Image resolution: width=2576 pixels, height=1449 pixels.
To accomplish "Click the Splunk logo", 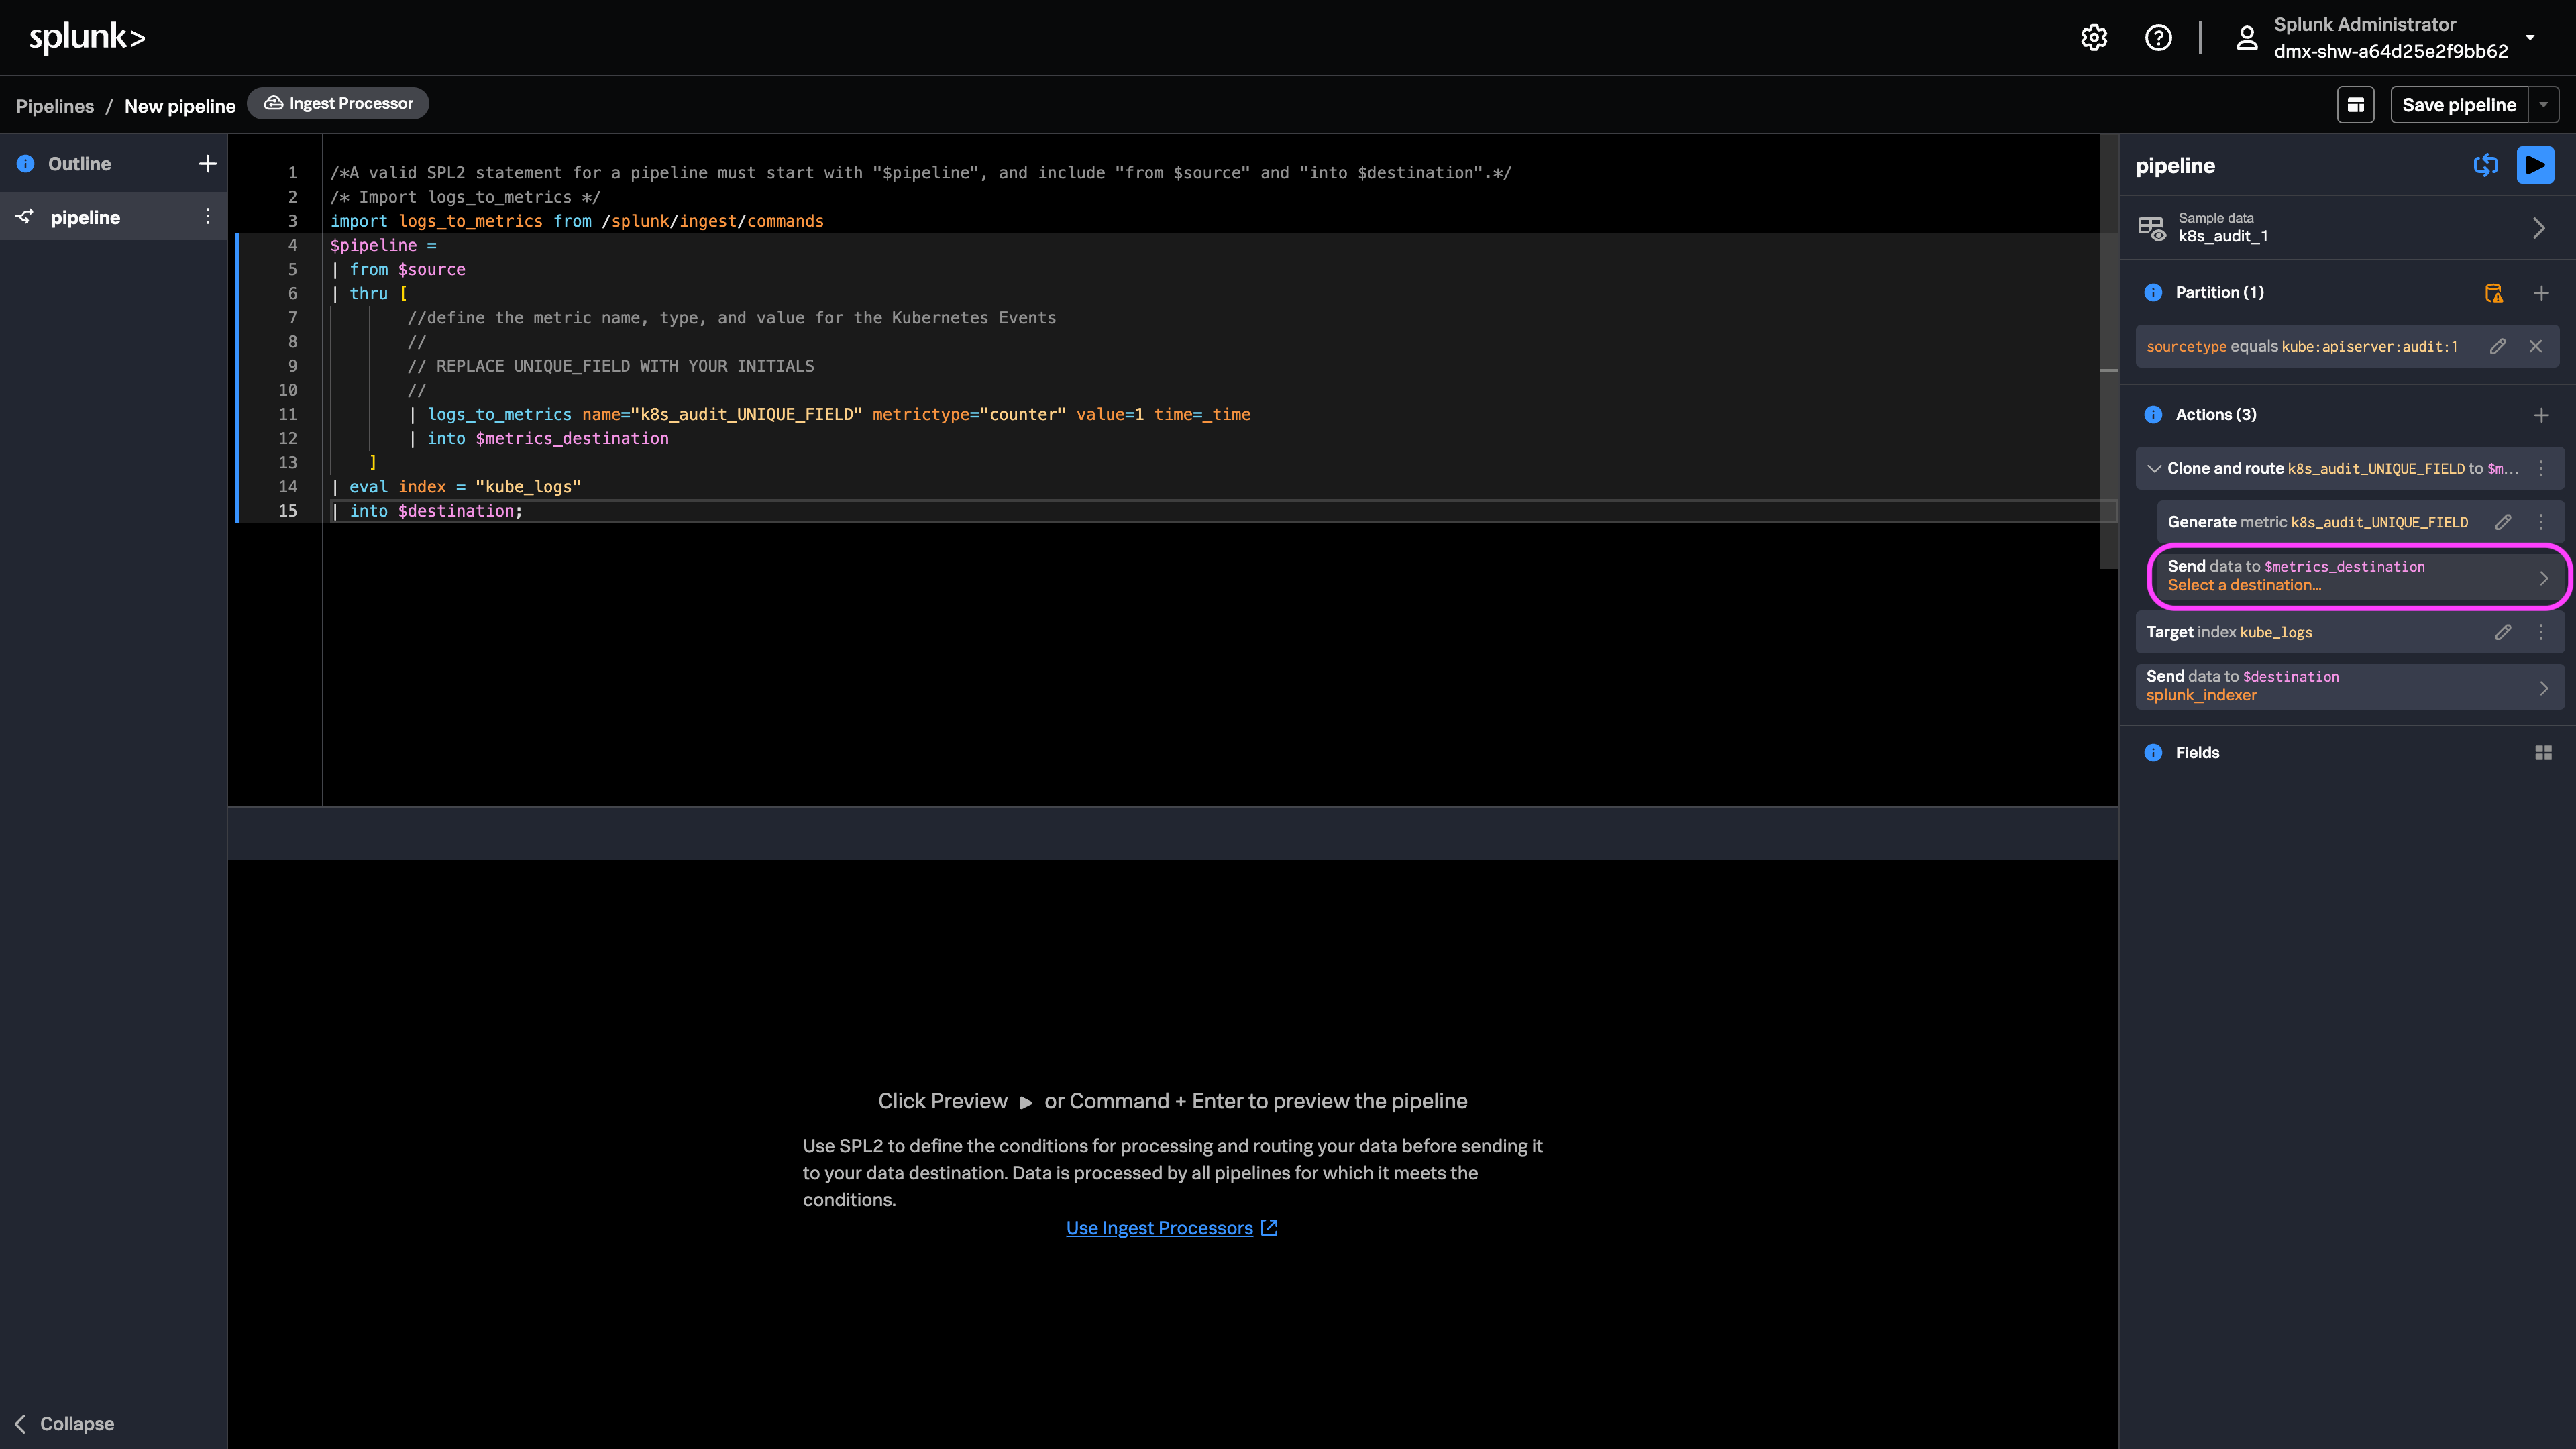I will 87,37.
